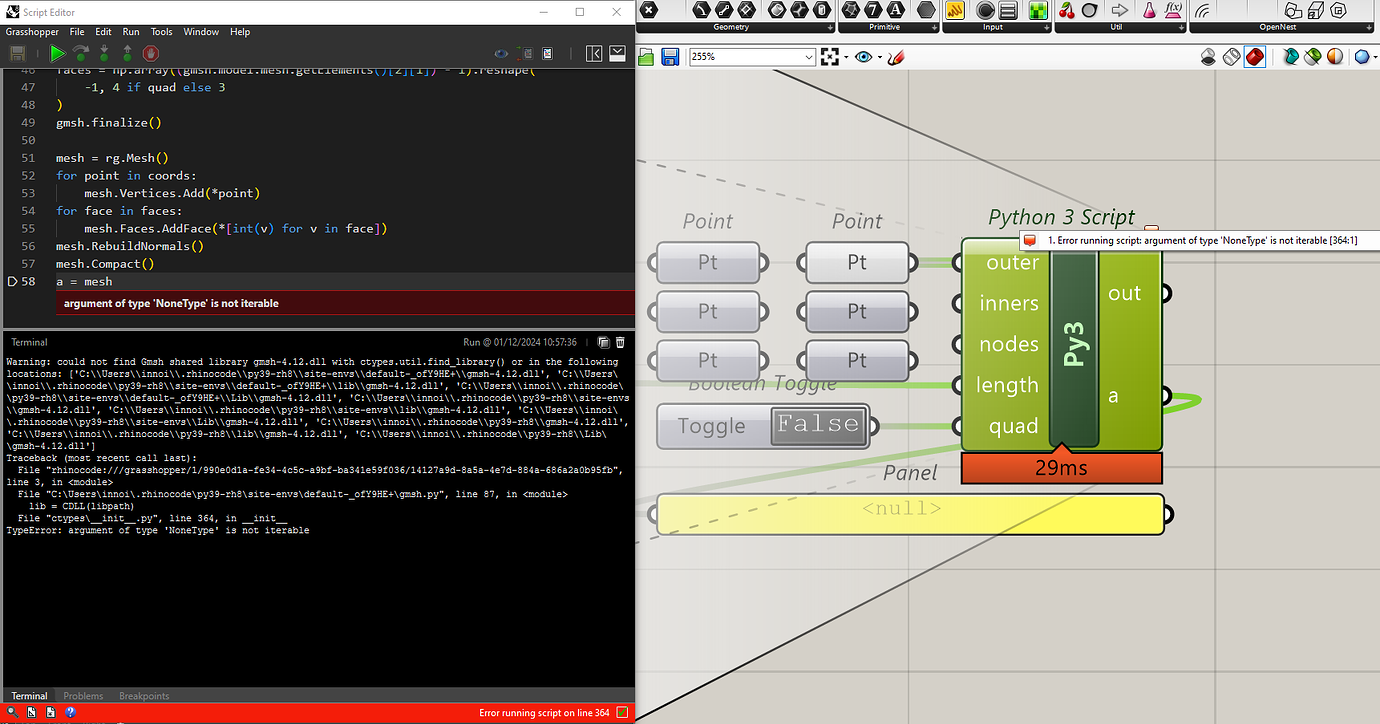The width and height of the screenshot is (1380, 724).
Task: Click the red stop execution icon
Action: [150, 53]
